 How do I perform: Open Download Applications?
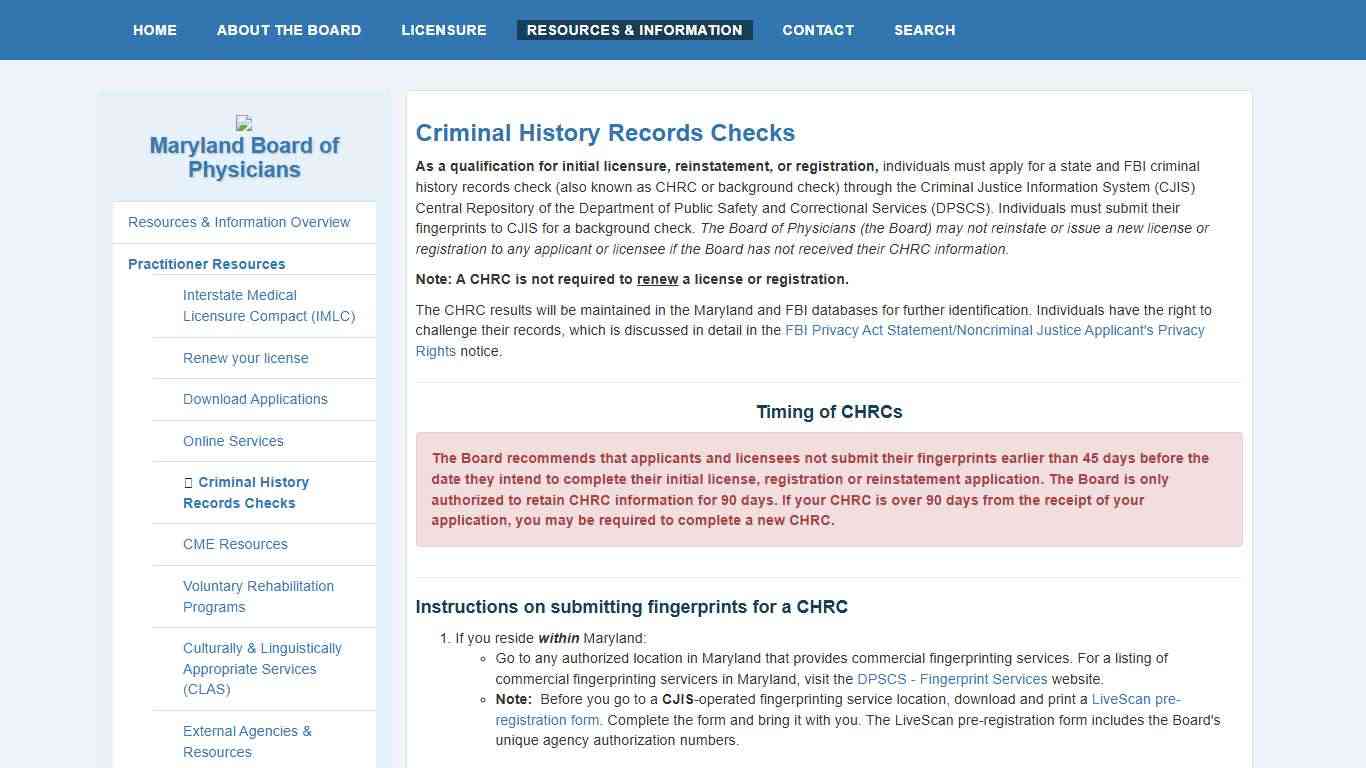click(255, 399)
